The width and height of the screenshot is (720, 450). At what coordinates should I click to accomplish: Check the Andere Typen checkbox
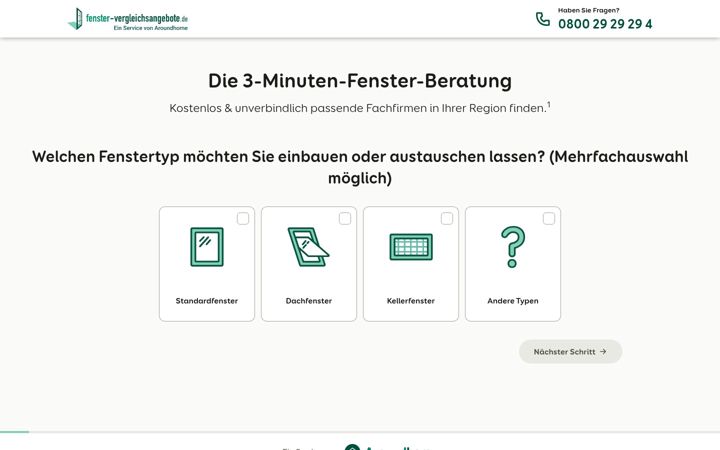pos(549,219)
